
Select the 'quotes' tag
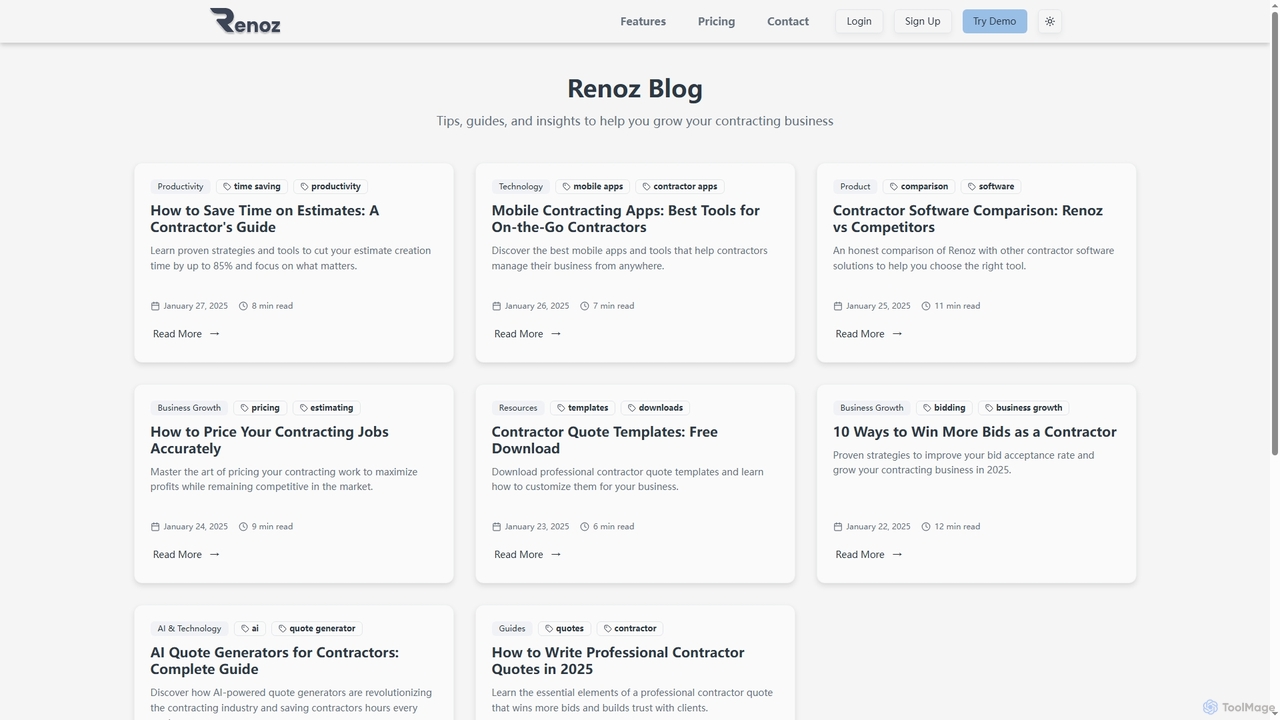565,629
